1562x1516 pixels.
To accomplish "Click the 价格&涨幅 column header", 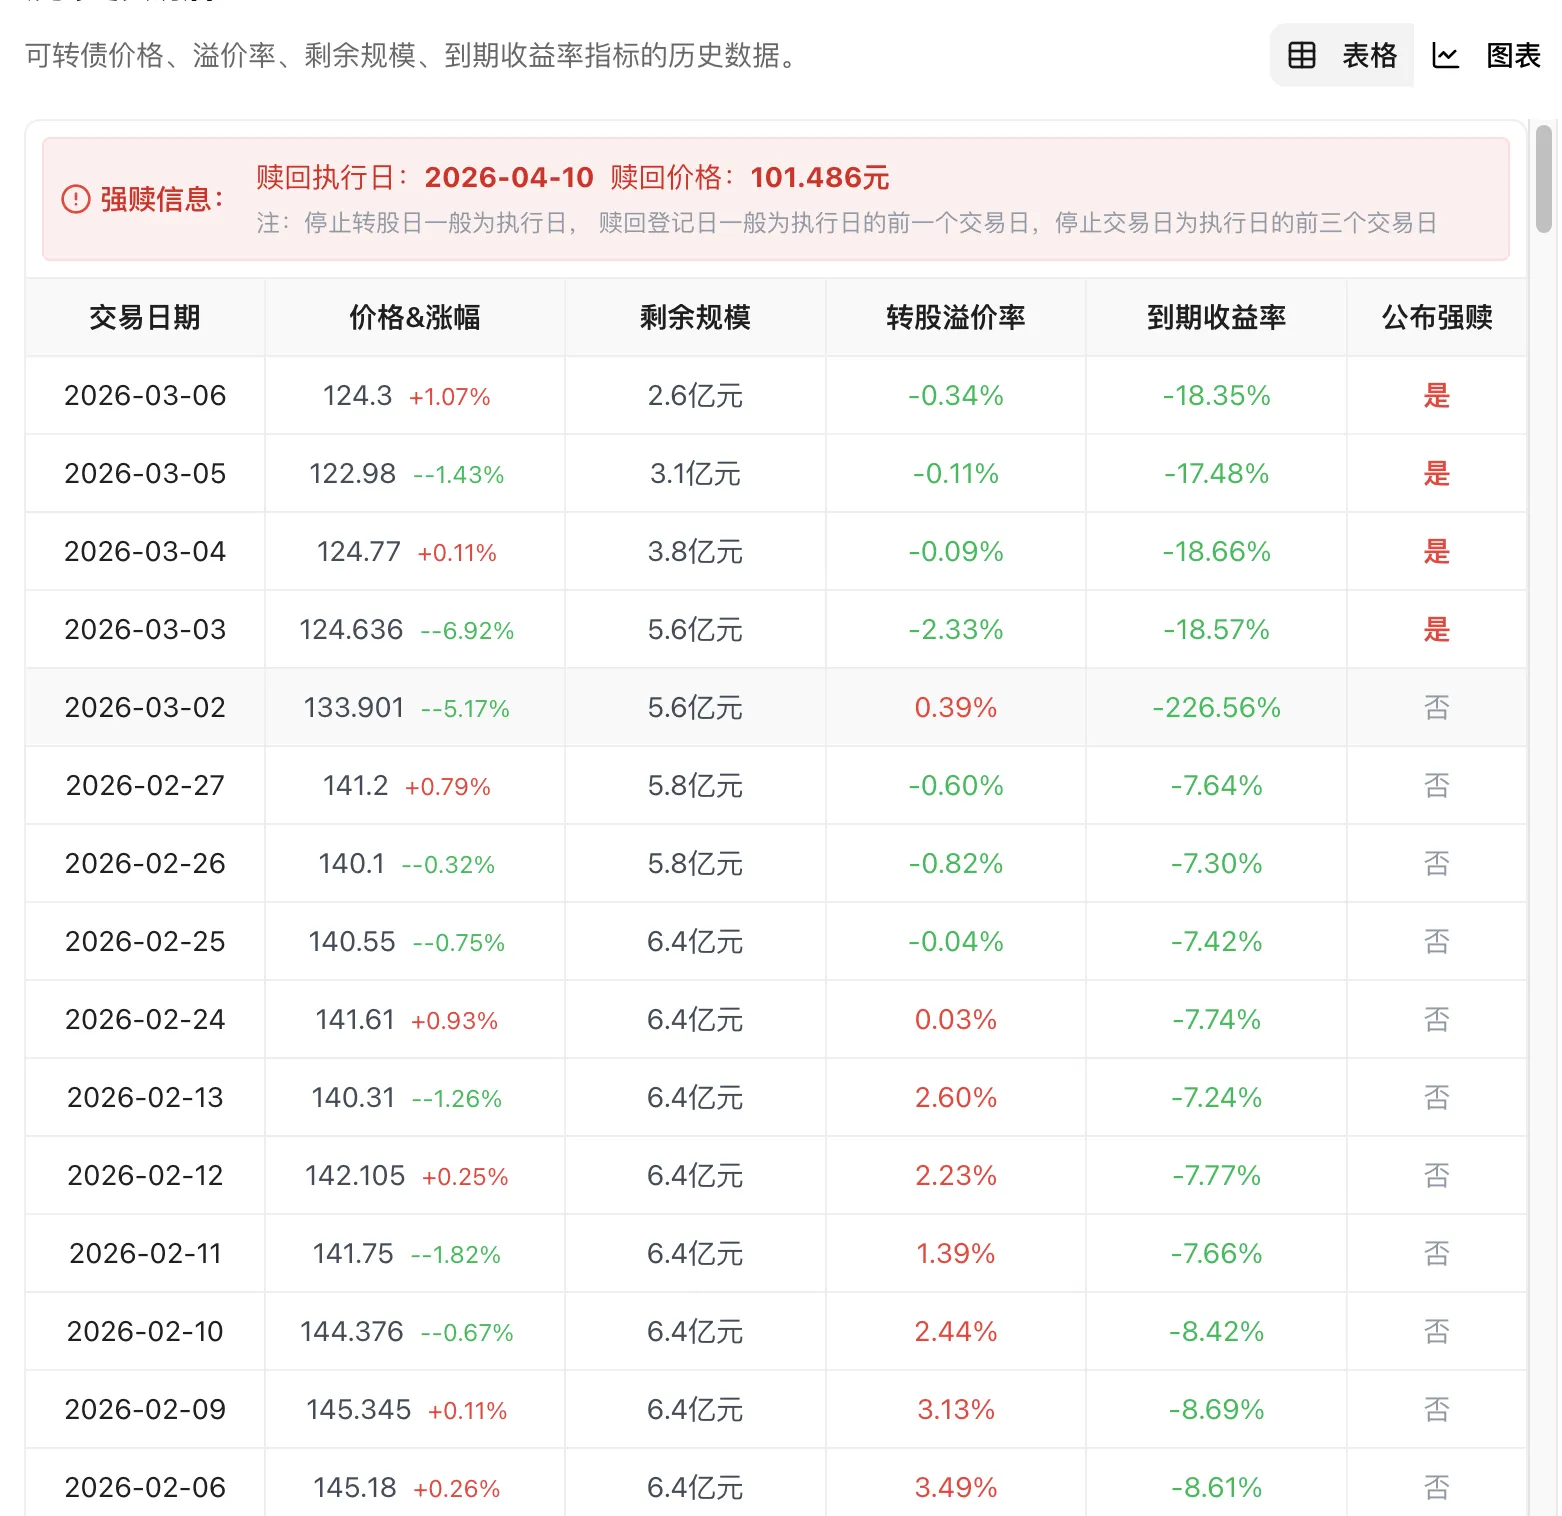I will tap(414, 317).
